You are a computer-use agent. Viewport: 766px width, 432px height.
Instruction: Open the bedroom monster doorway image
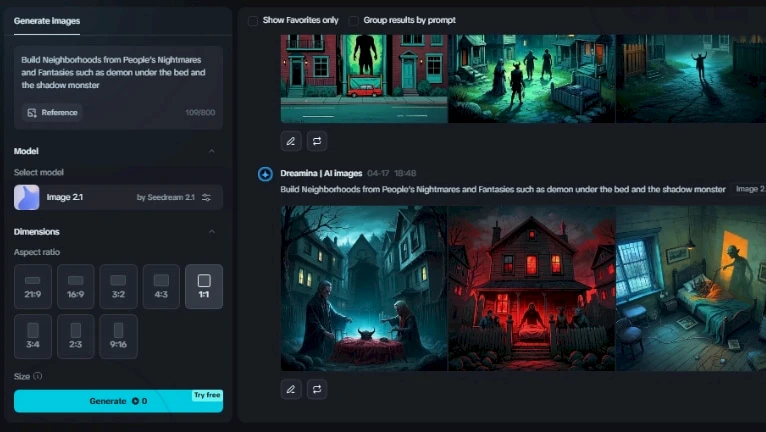(x=691, y=288)
